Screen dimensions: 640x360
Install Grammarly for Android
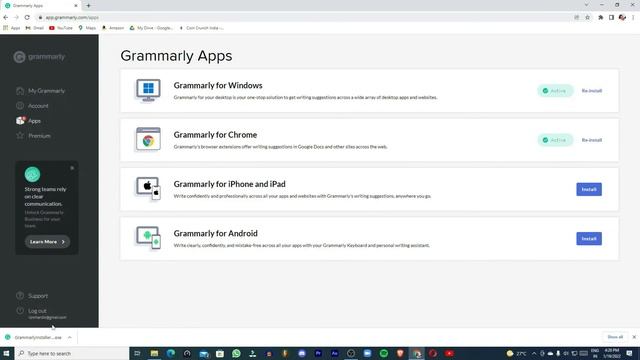[589, 238]
